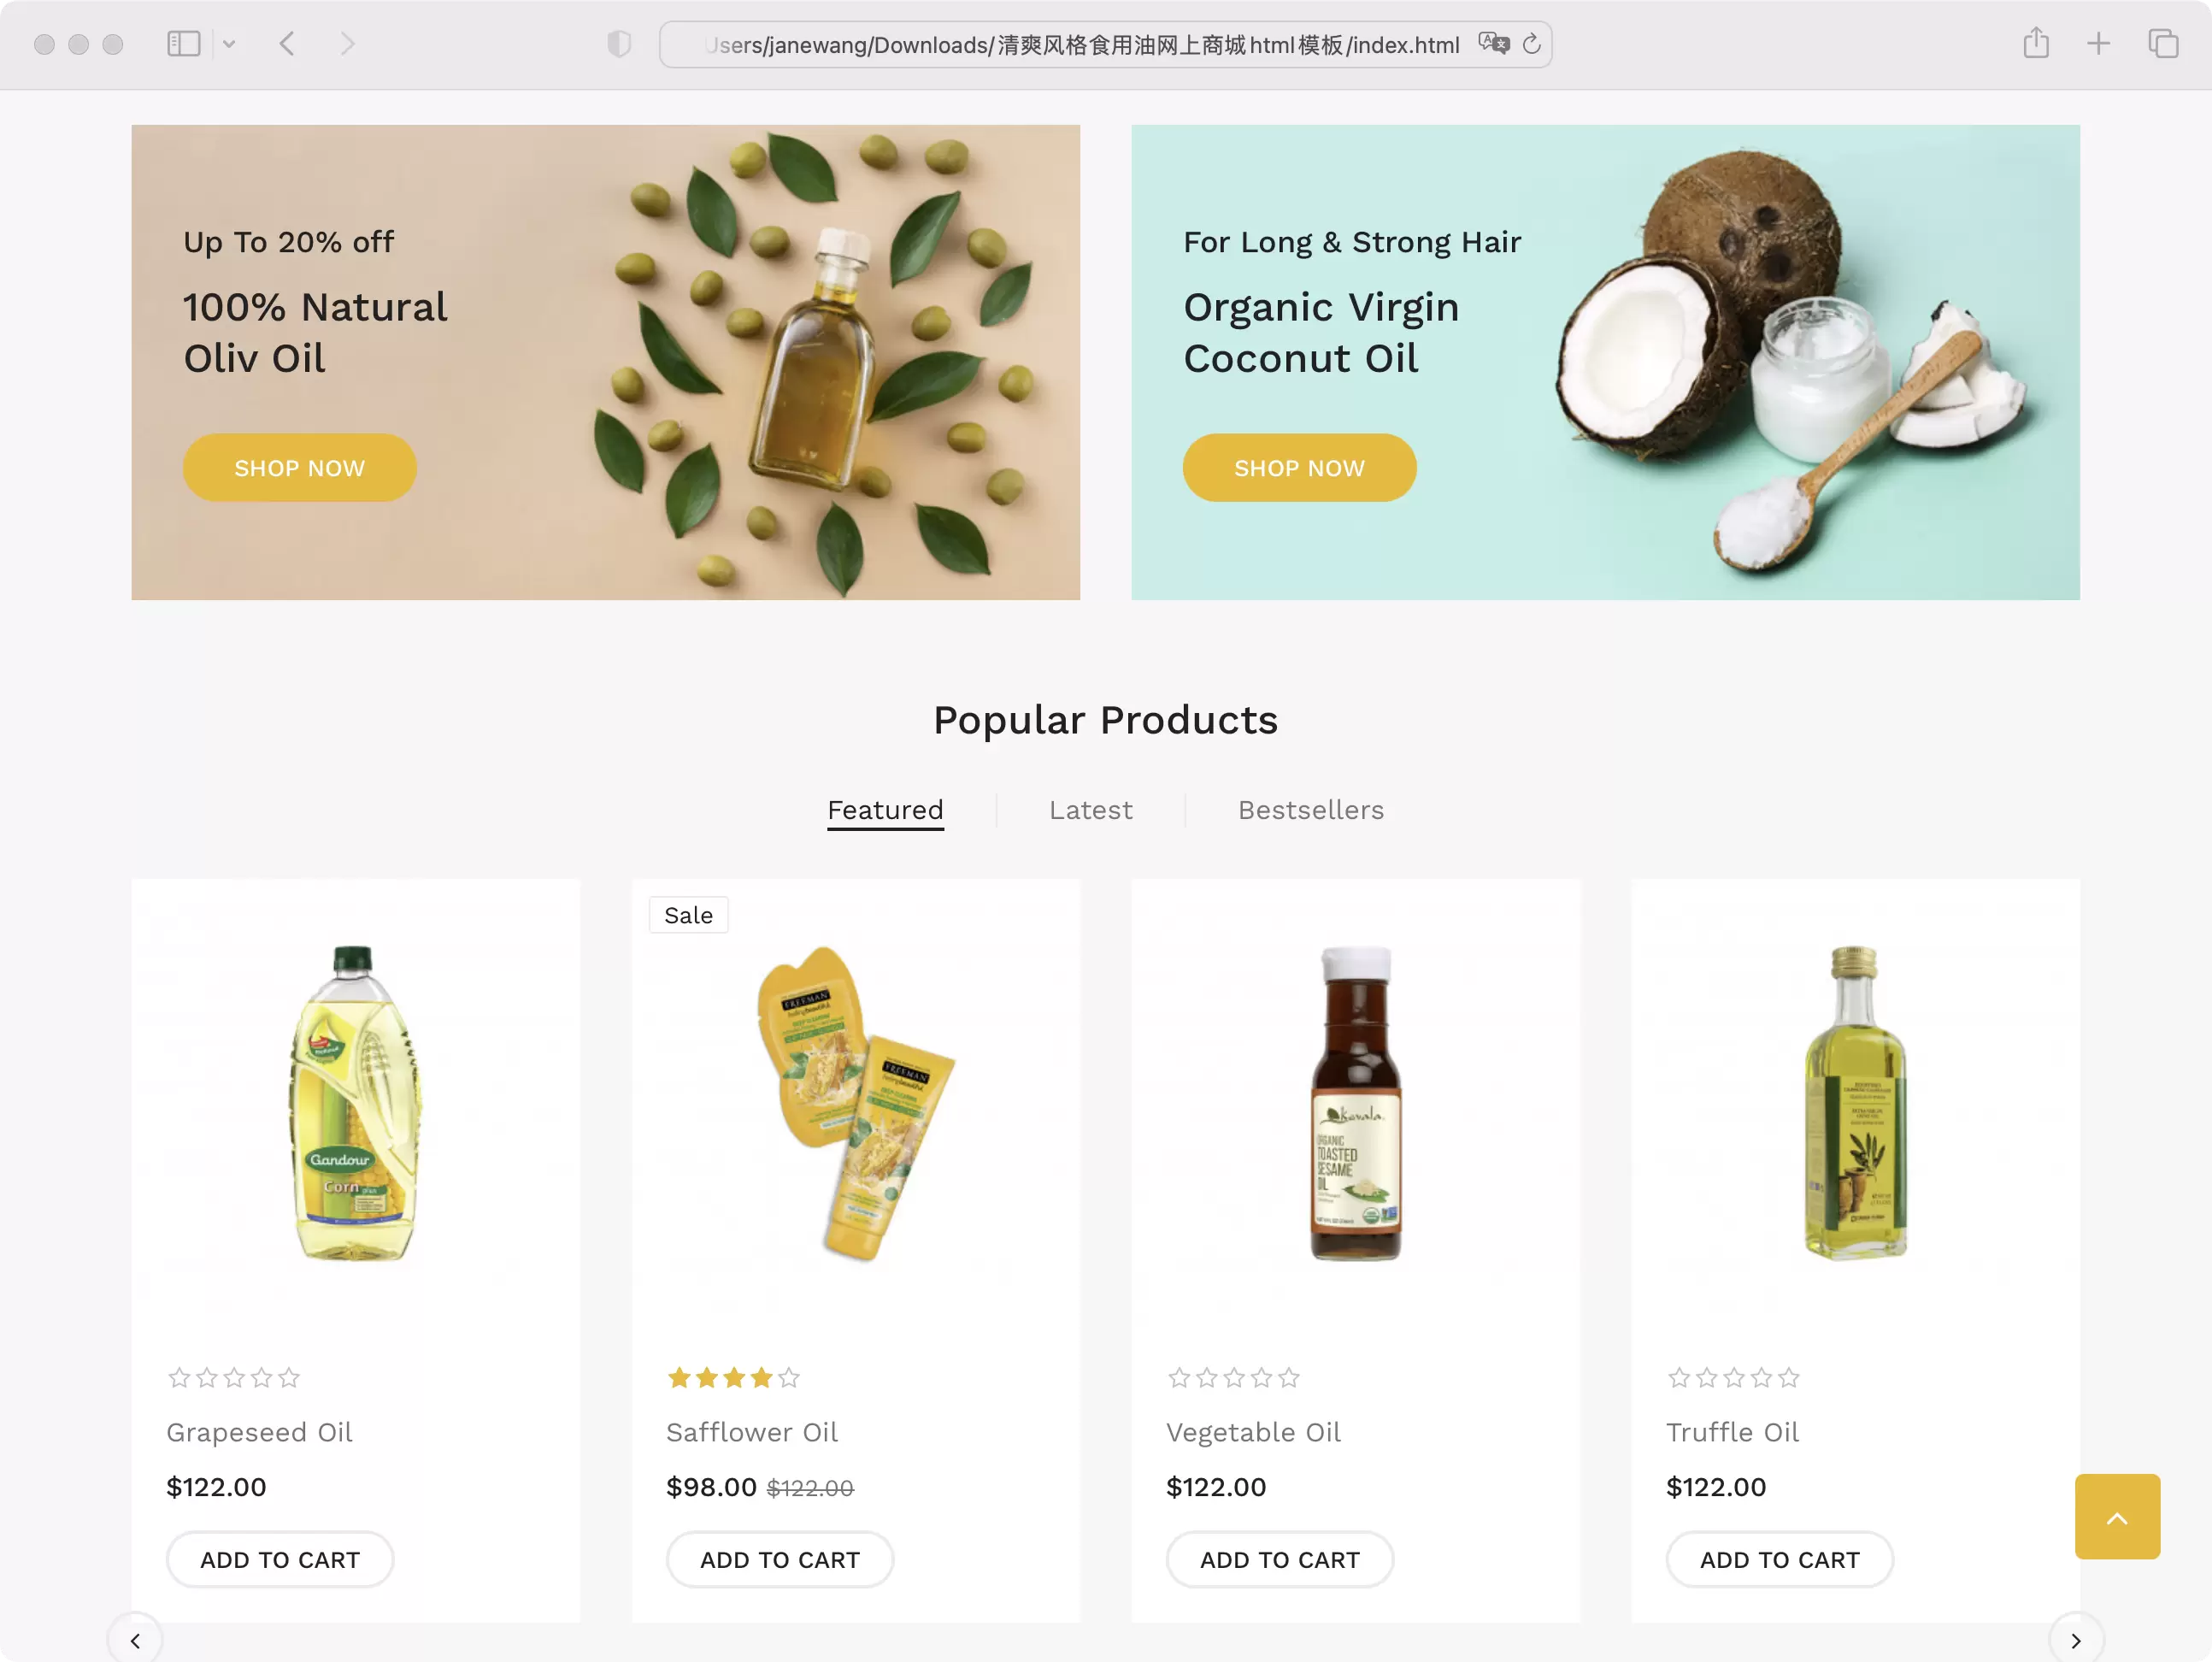The image size is (2212, 1662).
Task: Add Safflower Oil to cart
Action: tap(780, 1559)
